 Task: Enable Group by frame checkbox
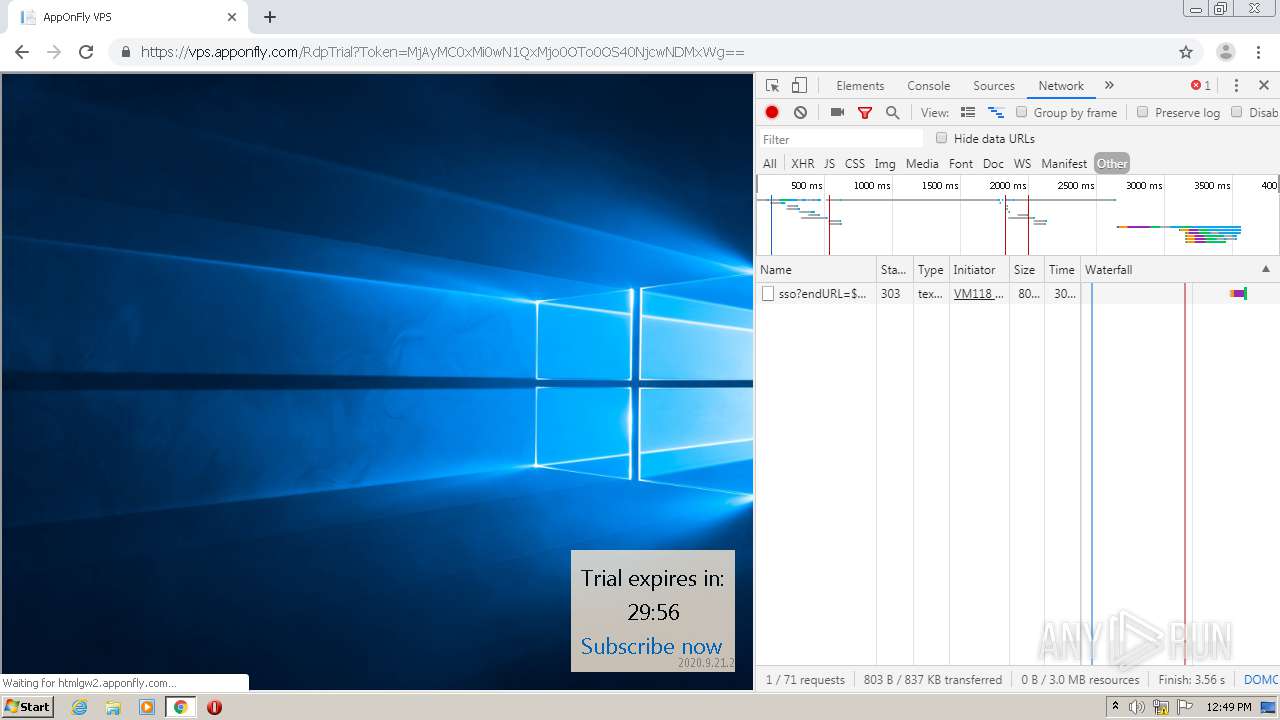[1022, 112]
